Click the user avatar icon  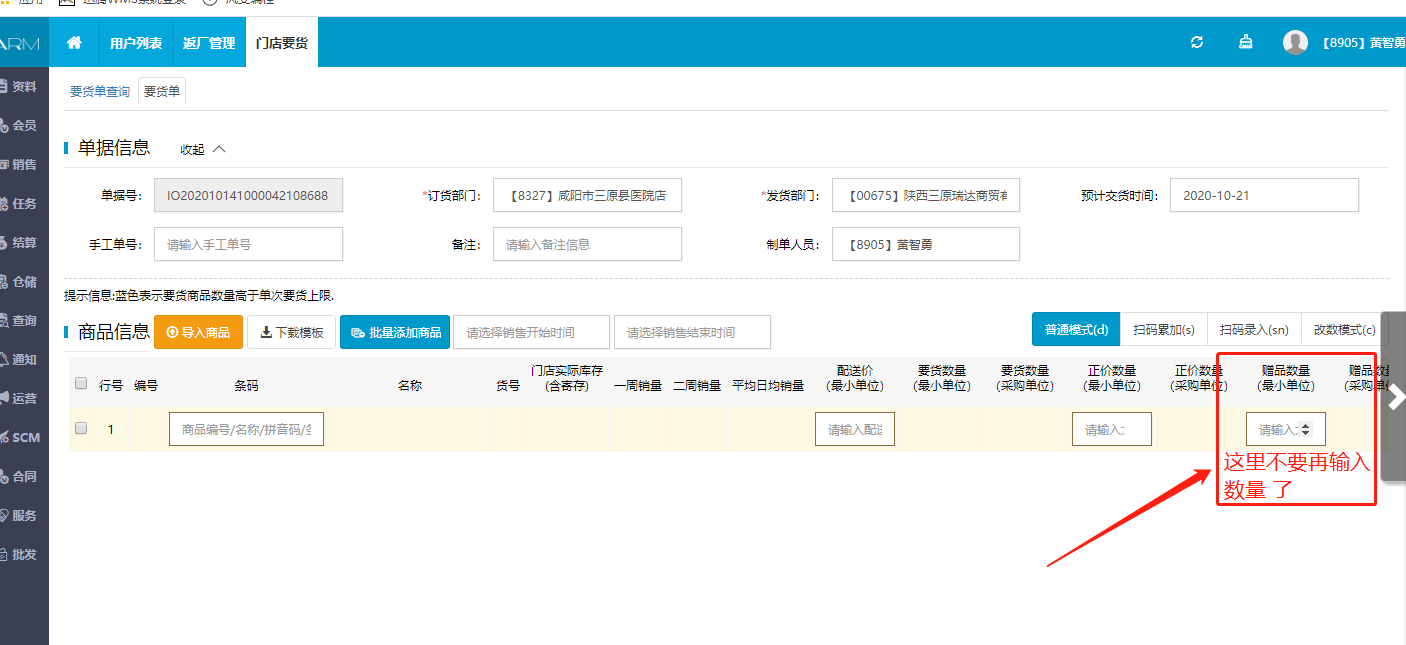[x=1295, y=42]
